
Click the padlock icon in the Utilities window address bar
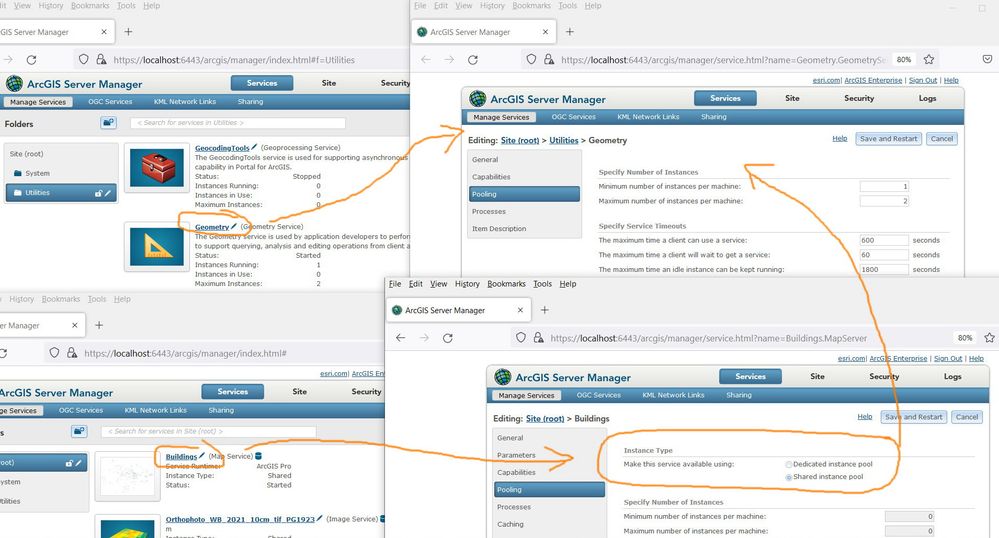(101, 59)
